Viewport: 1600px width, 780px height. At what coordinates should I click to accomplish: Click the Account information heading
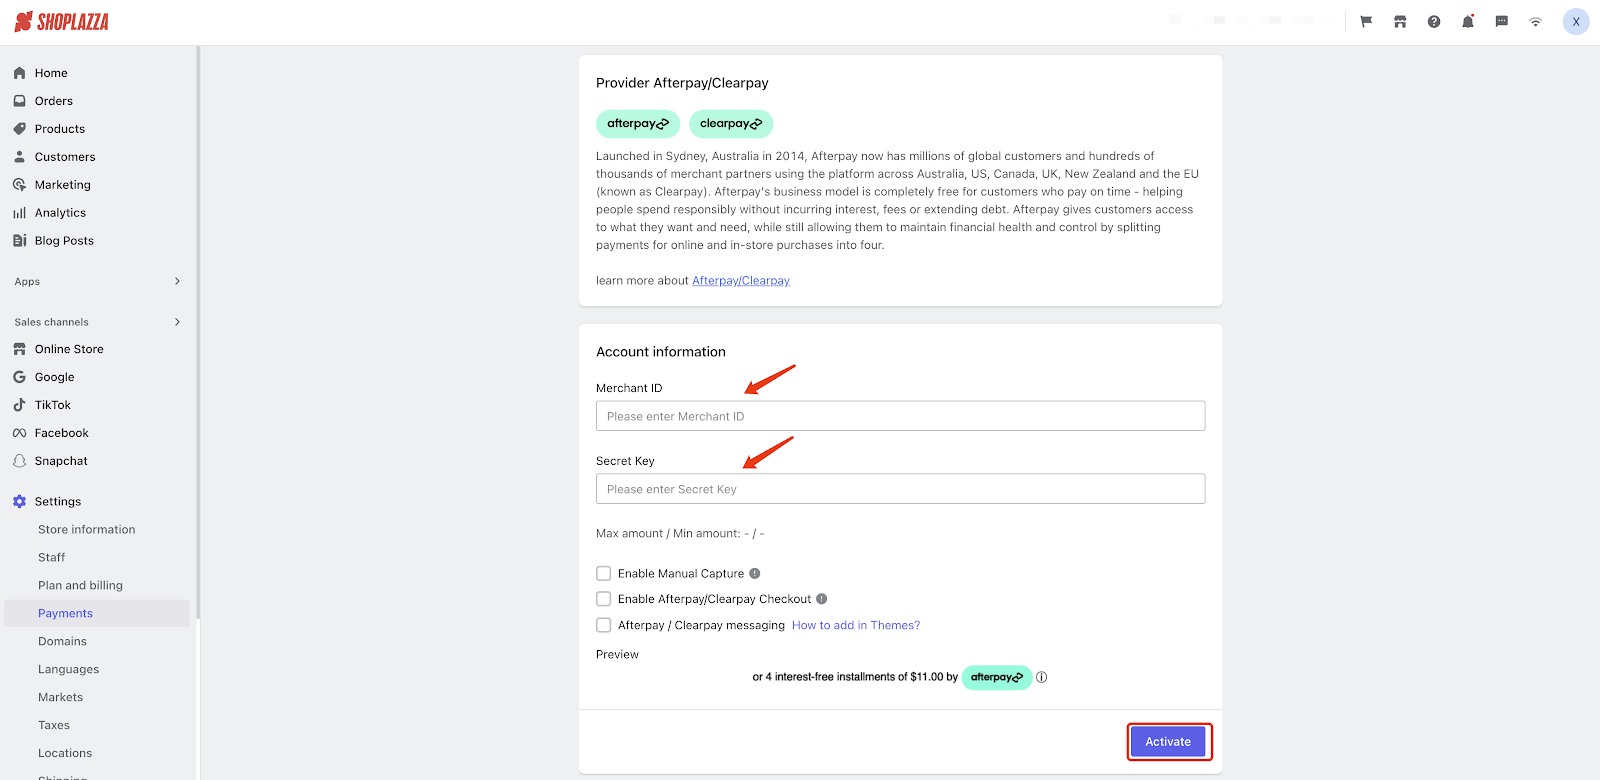pyautogui.click(x=661, y=352)
